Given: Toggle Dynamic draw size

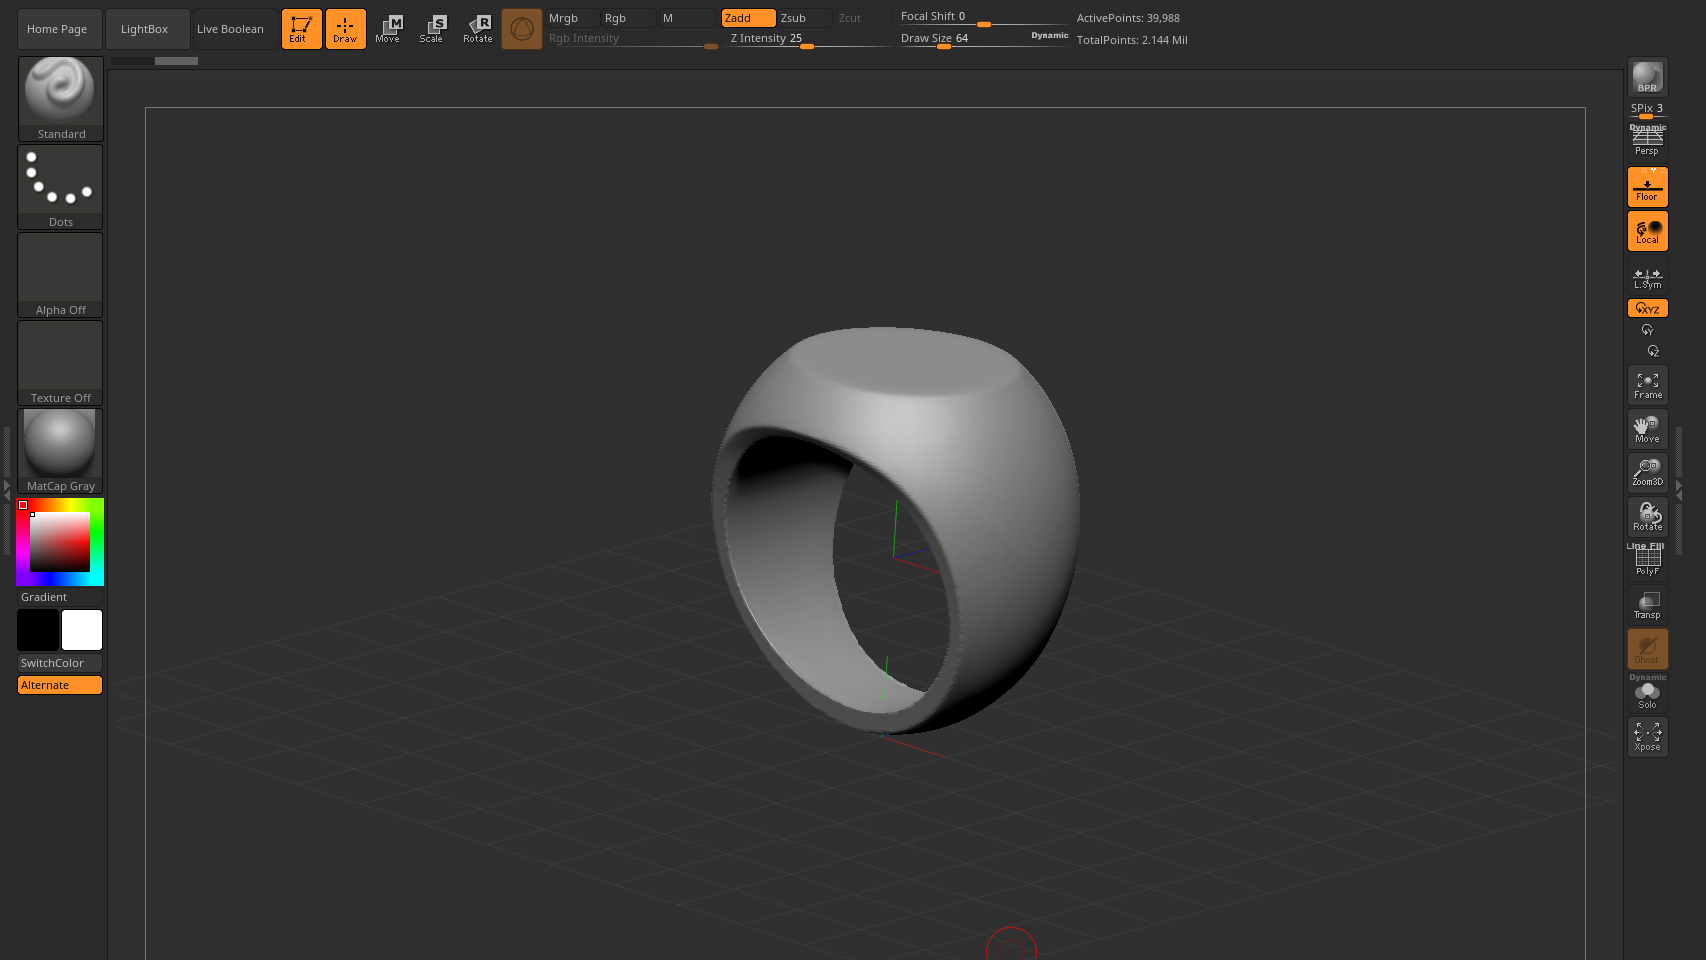Looking at the screenshot, I should pos(1049,36).
